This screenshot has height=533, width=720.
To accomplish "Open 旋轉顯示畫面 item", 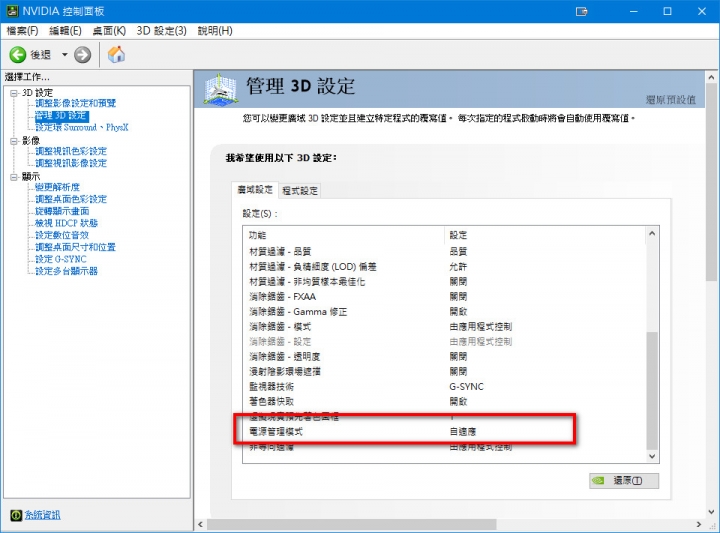I will (62, 211).
